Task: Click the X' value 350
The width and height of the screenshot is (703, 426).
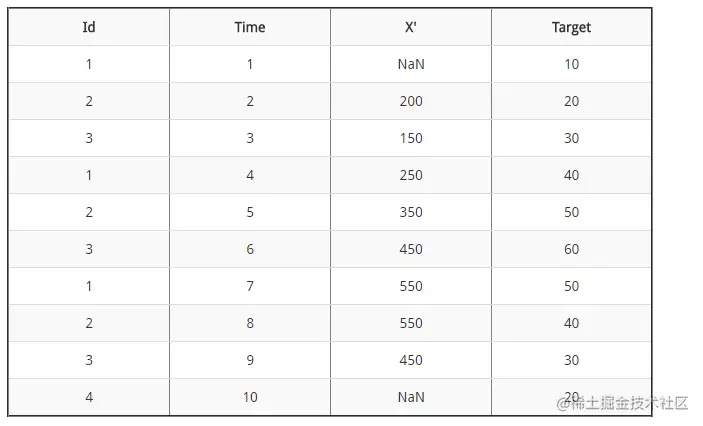Action: coord(410,212)
